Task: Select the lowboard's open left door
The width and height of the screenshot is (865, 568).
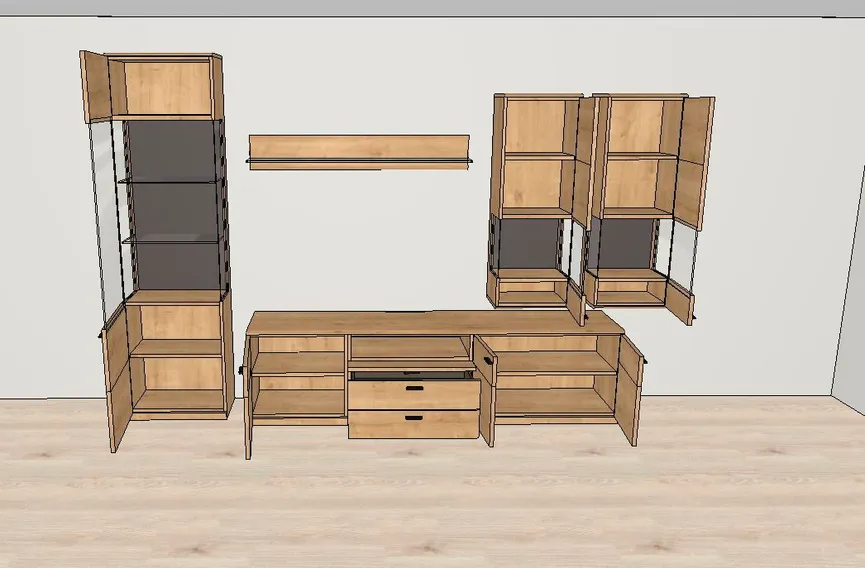Action: 248,397
